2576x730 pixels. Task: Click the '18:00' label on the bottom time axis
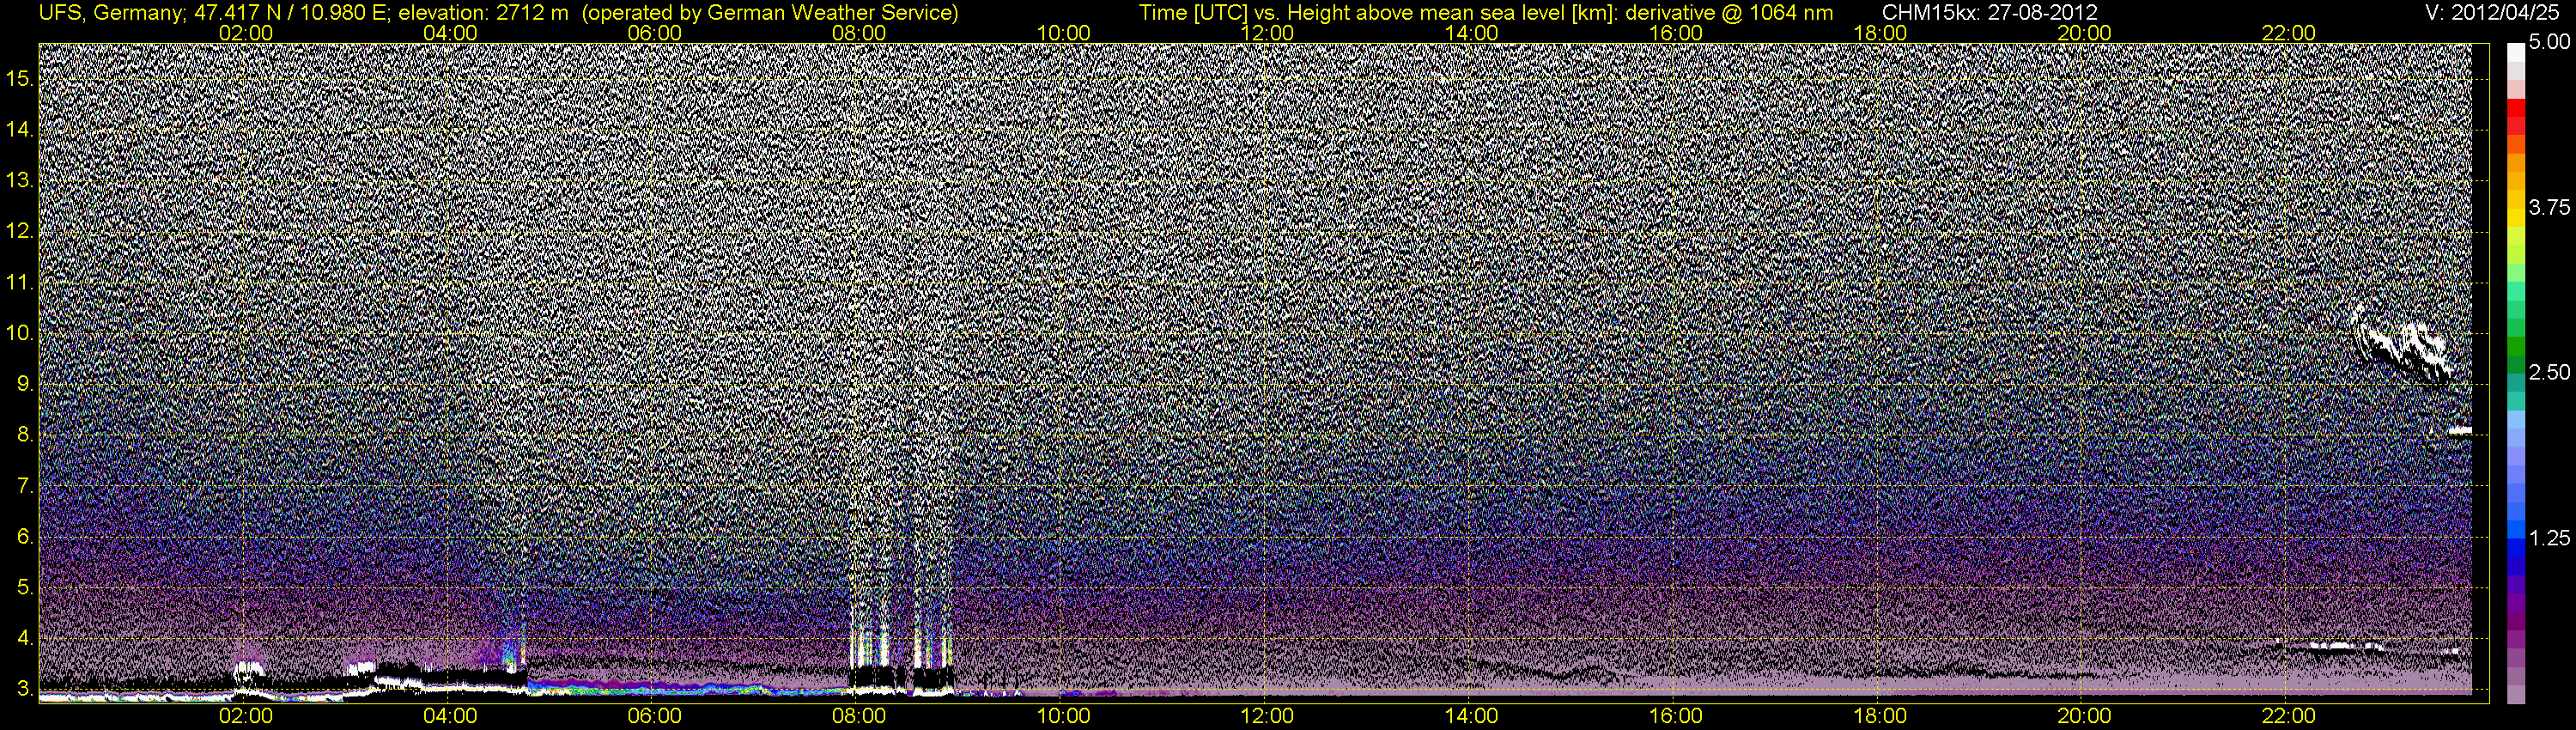coord(1880,716)
